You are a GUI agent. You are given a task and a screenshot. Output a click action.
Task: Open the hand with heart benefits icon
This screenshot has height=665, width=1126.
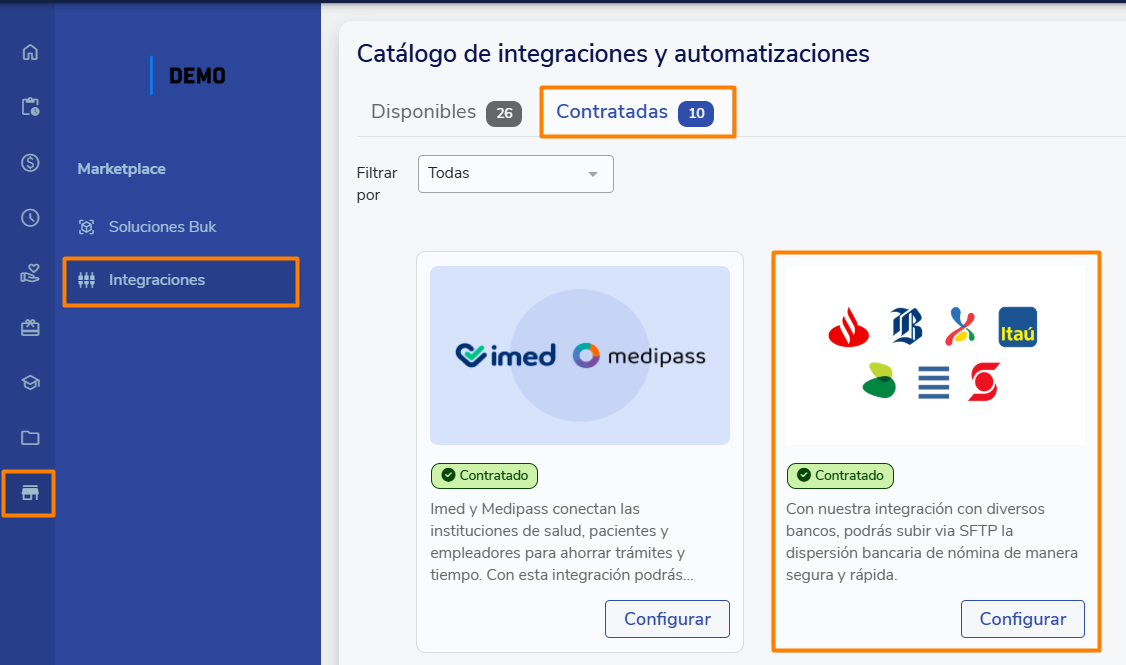click(30, 272)
